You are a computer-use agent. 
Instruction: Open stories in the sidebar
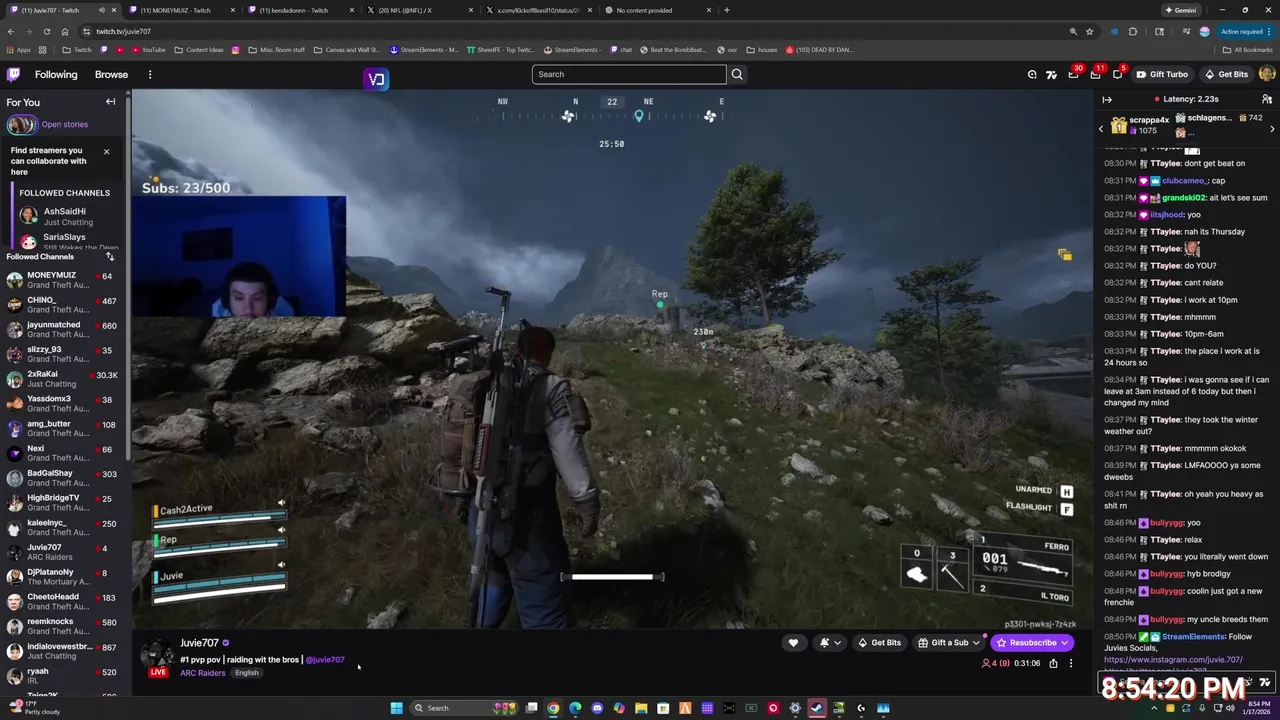click(x=64, y=124)
